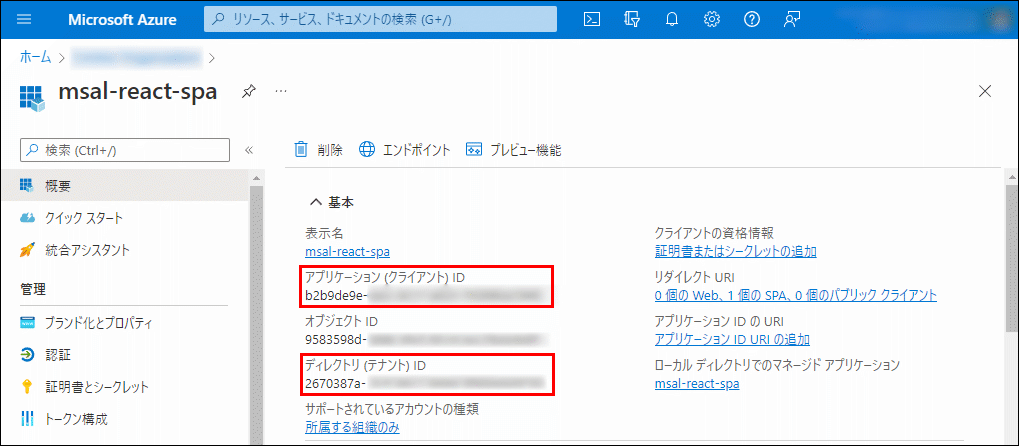The height and width of the screenshot is (446, 1019).
Task: Click the msal-react-spa display name link
Action: [x=348, y=252]
